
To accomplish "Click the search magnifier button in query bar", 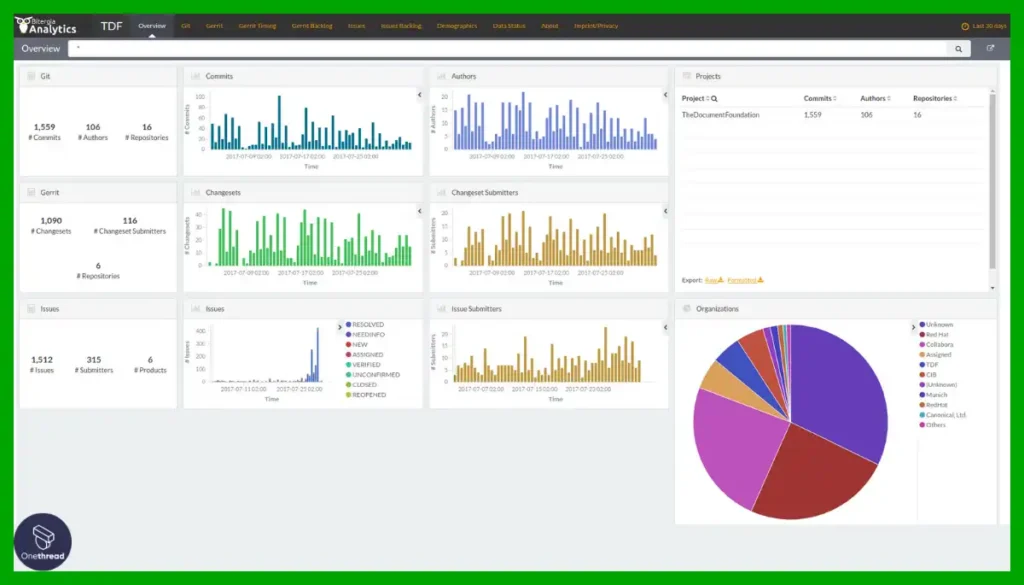I will (x=958, y=49).
